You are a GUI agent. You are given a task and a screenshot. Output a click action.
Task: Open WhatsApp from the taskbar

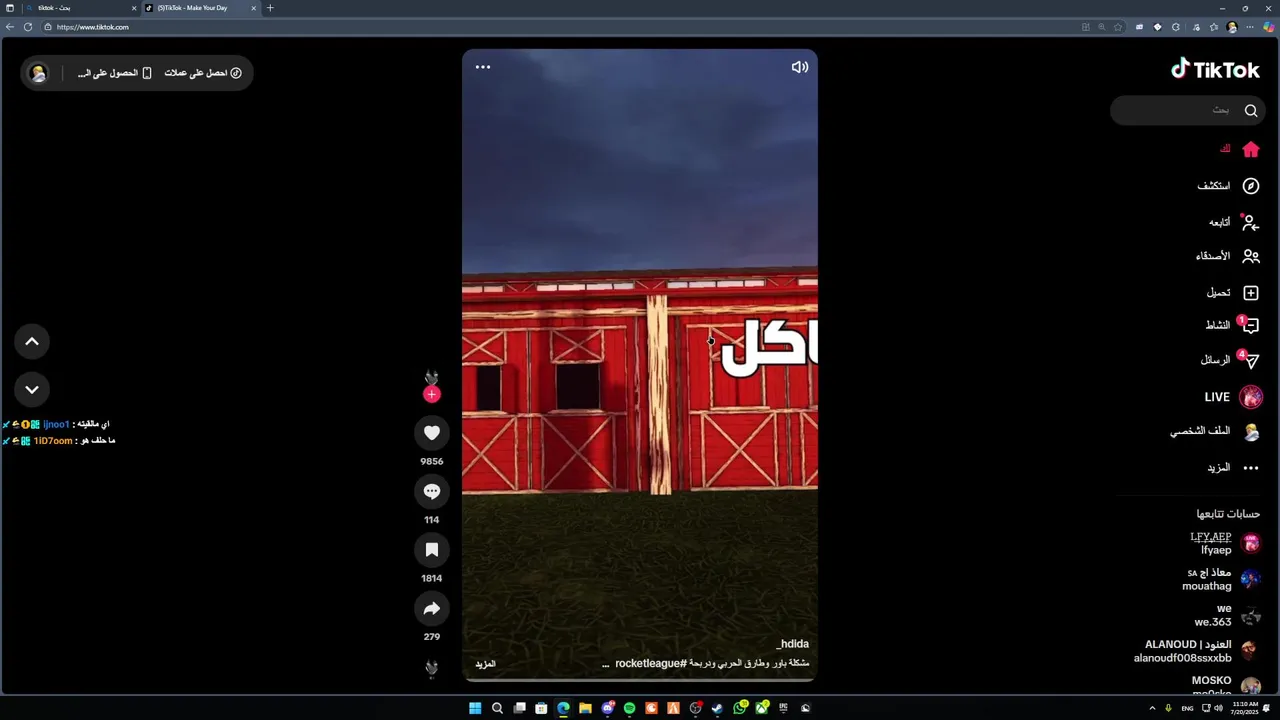(x=740, y=707)
